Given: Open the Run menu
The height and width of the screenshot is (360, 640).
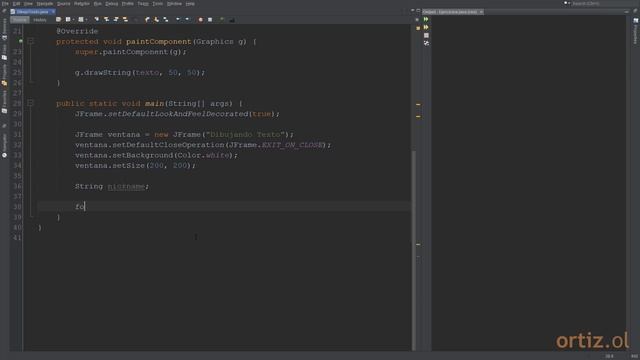Looking at the screenshot, I should click(98, 4).
